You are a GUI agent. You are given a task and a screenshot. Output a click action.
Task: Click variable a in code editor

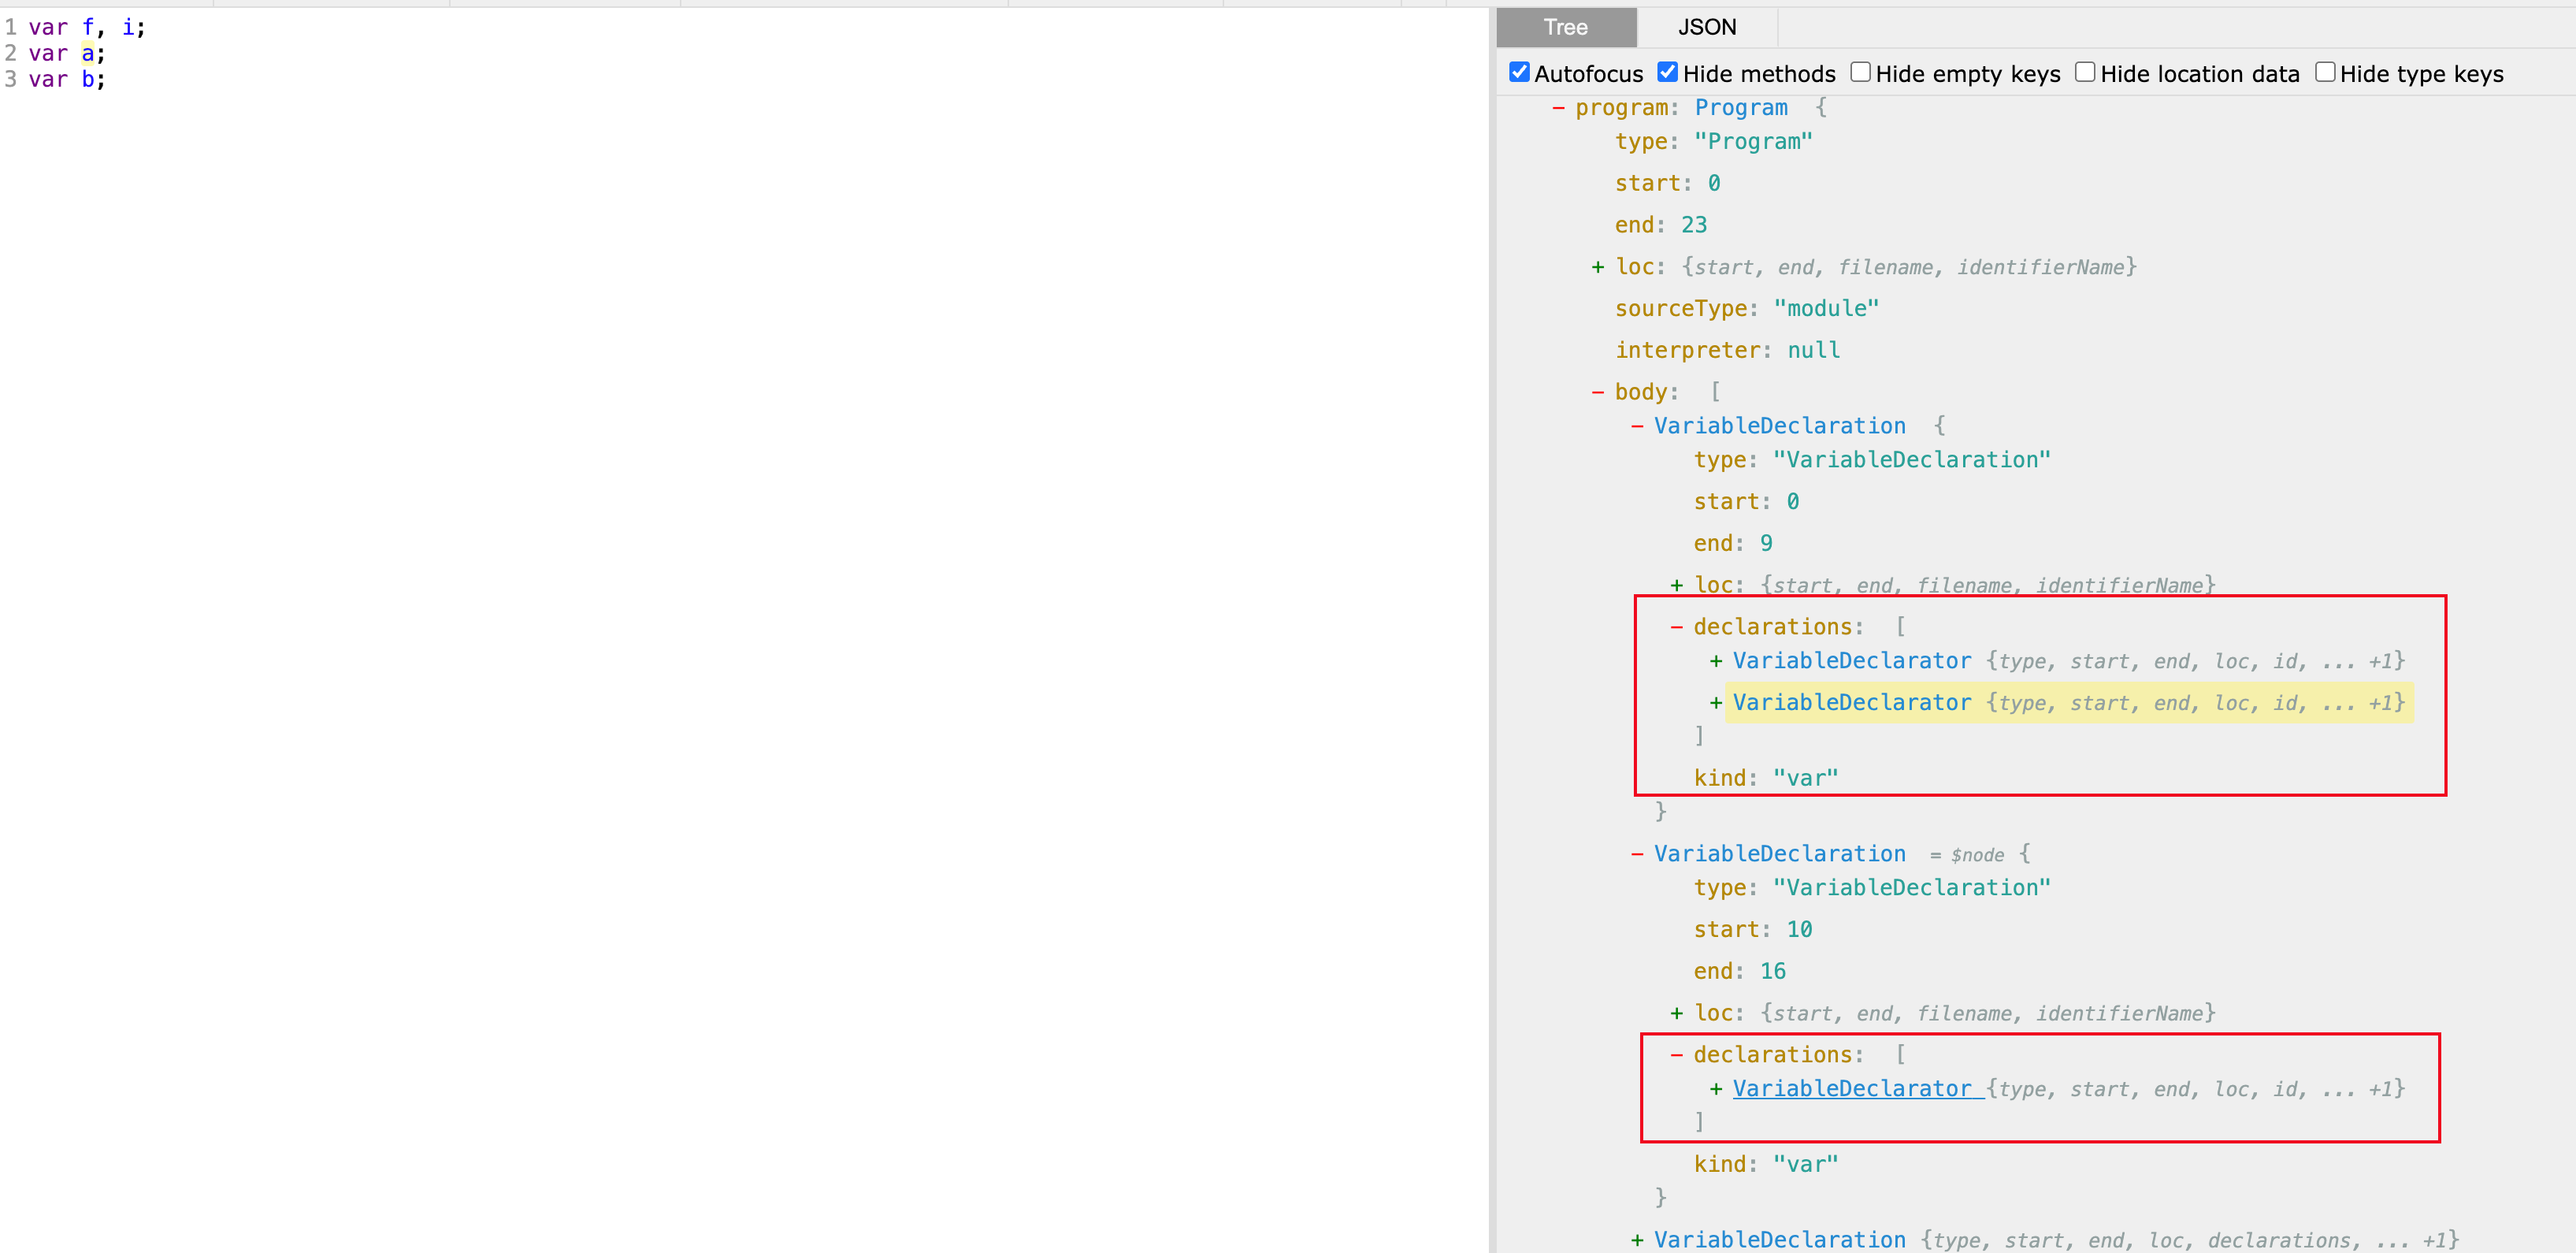point(88,53)
